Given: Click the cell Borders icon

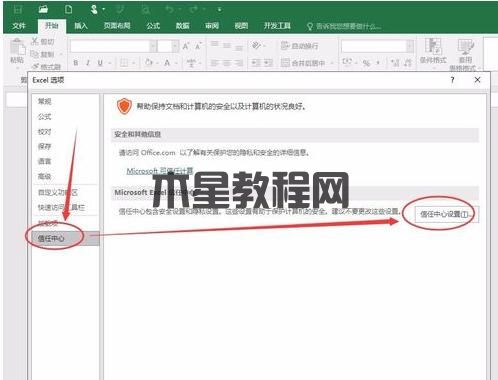Looking at the screenshot, I should click(124, 63).
